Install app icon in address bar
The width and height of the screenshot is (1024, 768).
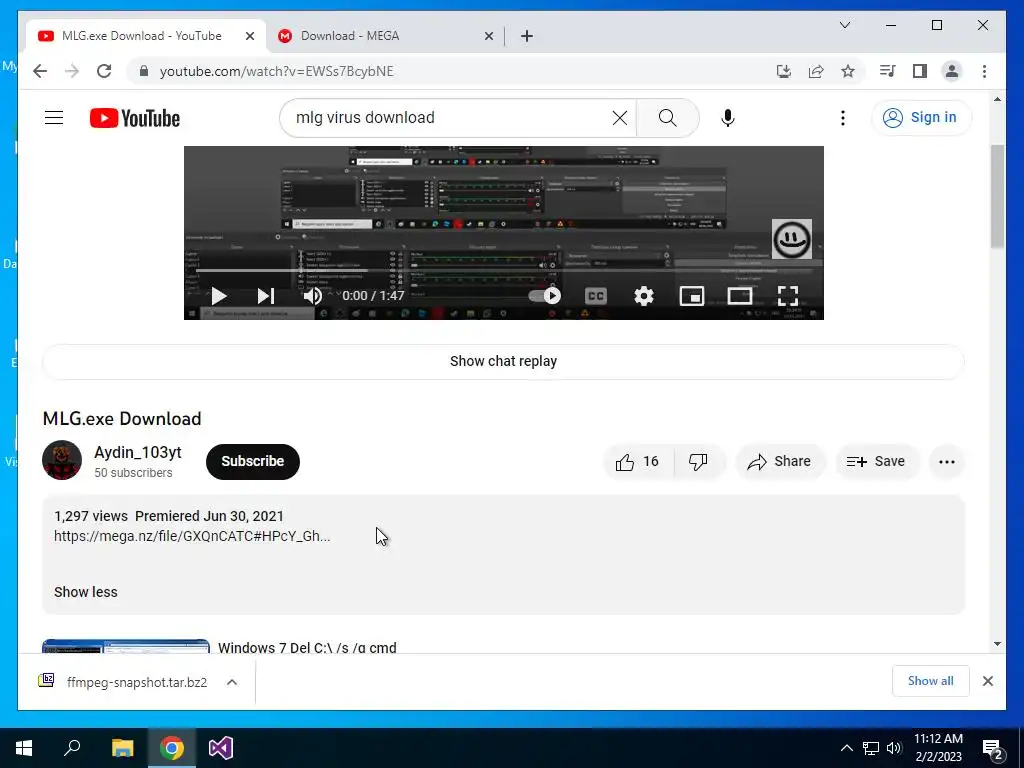tap(784, 71)
